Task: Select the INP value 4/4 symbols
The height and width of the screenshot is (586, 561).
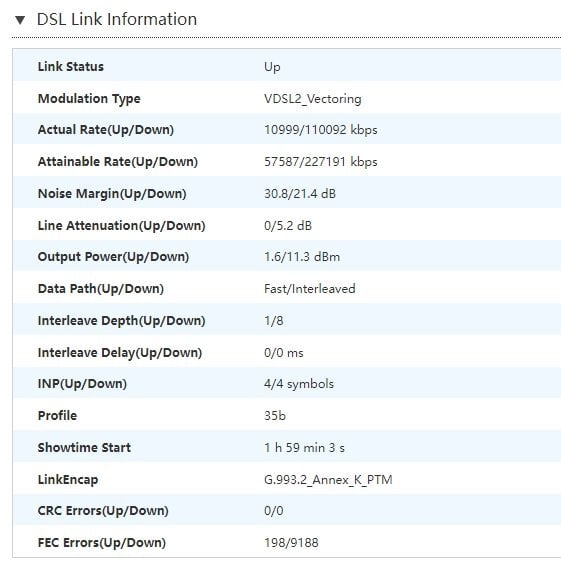Action: click(299, 384)
